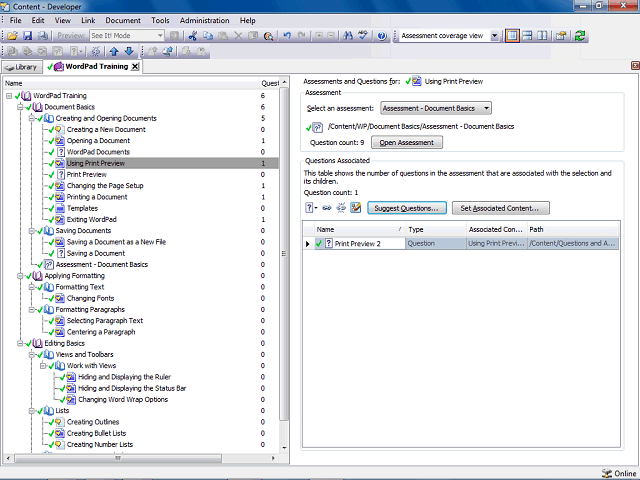
Task: Switch to single pane layout view
Action: pos(512,36)
